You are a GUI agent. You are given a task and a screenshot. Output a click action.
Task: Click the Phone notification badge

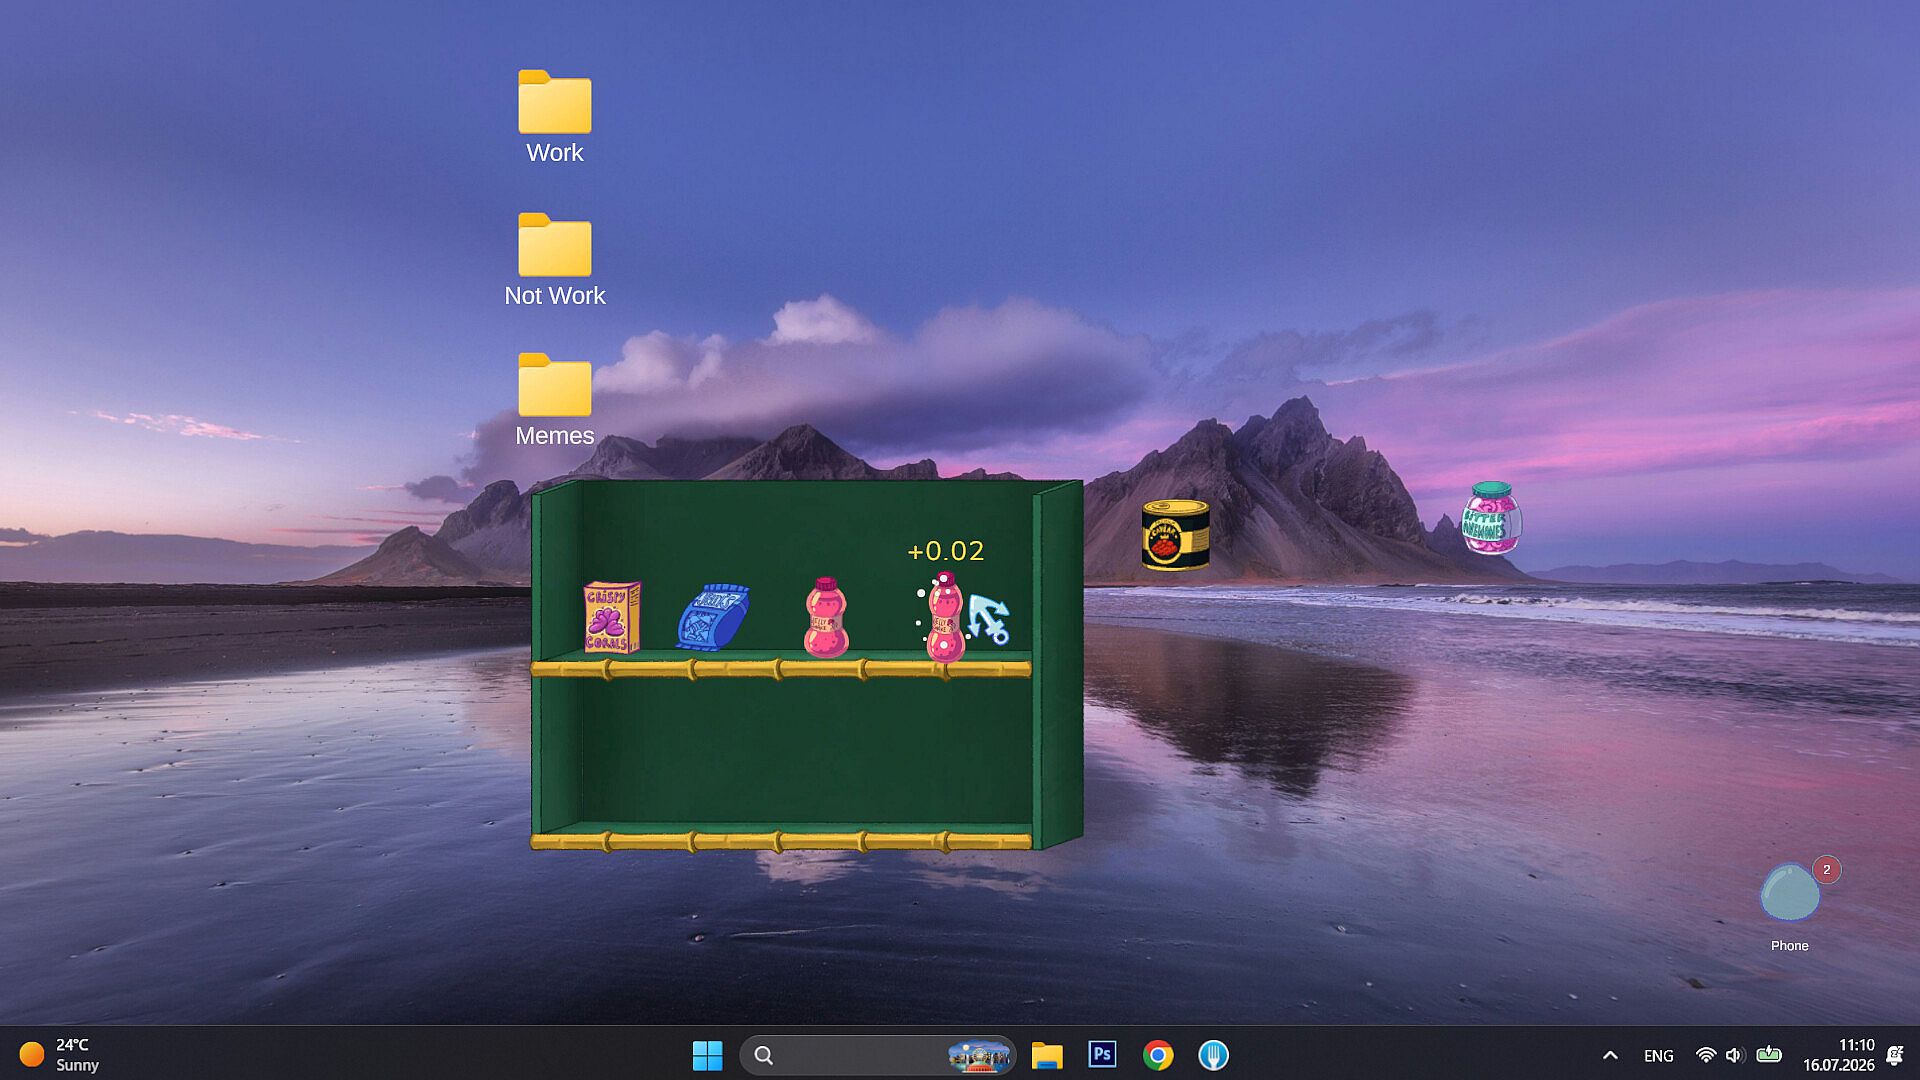[x=1827, y=869]
